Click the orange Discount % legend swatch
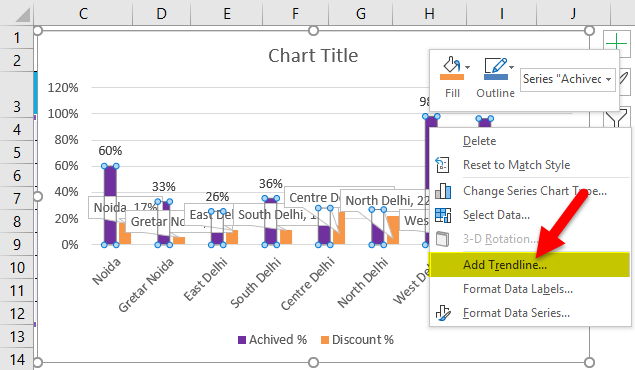Viewport: 635px width, 370px height. [325, 340]
